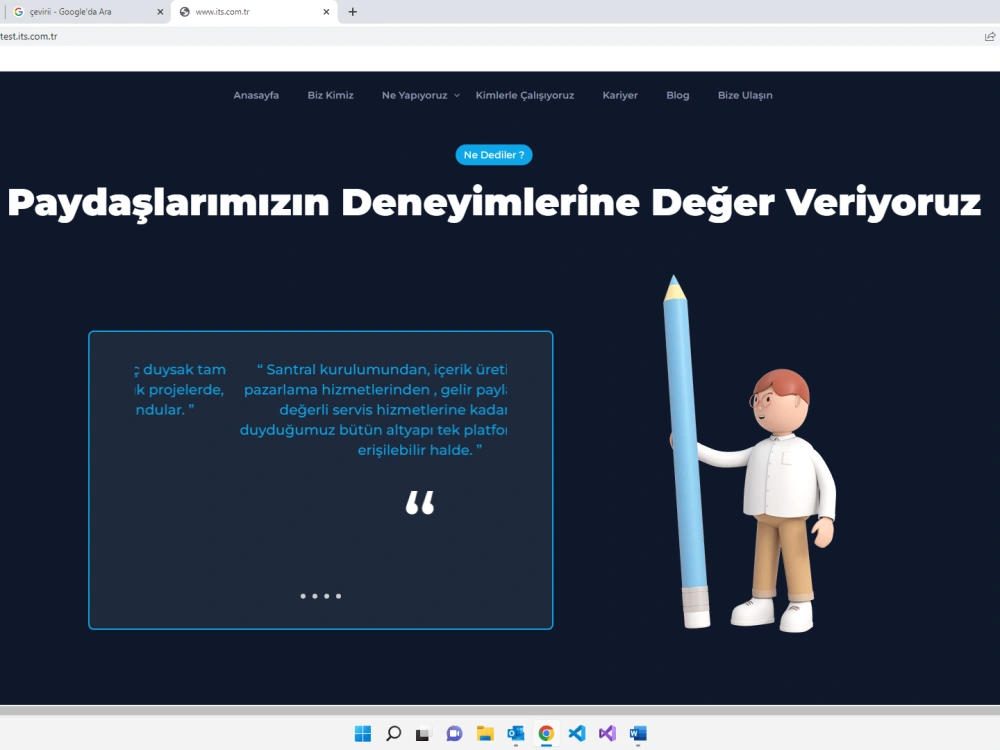The height and width of the screenshot is (750, 1000).
Task: Close the Google çeviri tab
Action: (160, 11)
